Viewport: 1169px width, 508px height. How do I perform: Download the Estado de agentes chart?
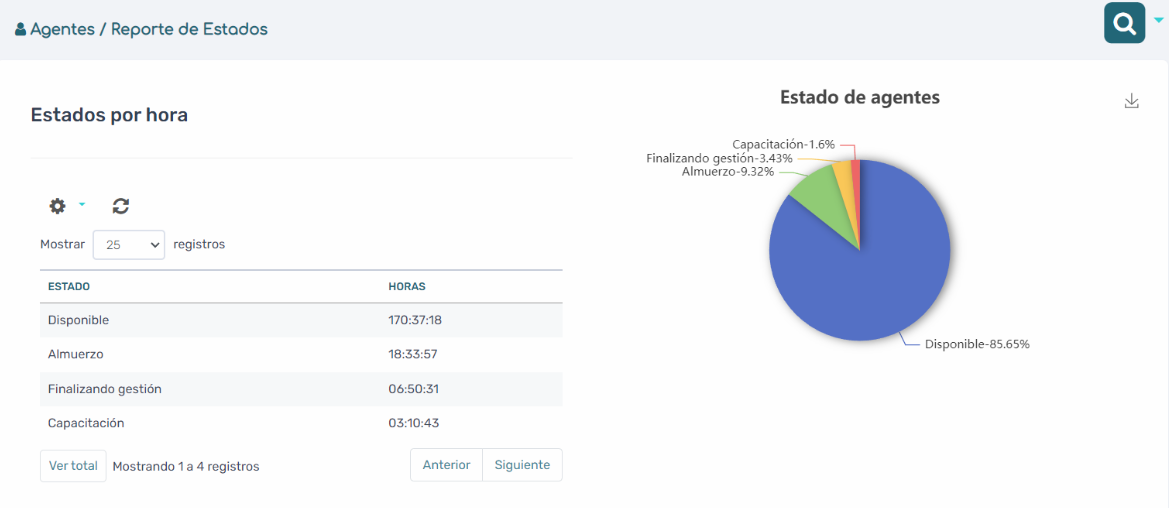(1132, 101)
